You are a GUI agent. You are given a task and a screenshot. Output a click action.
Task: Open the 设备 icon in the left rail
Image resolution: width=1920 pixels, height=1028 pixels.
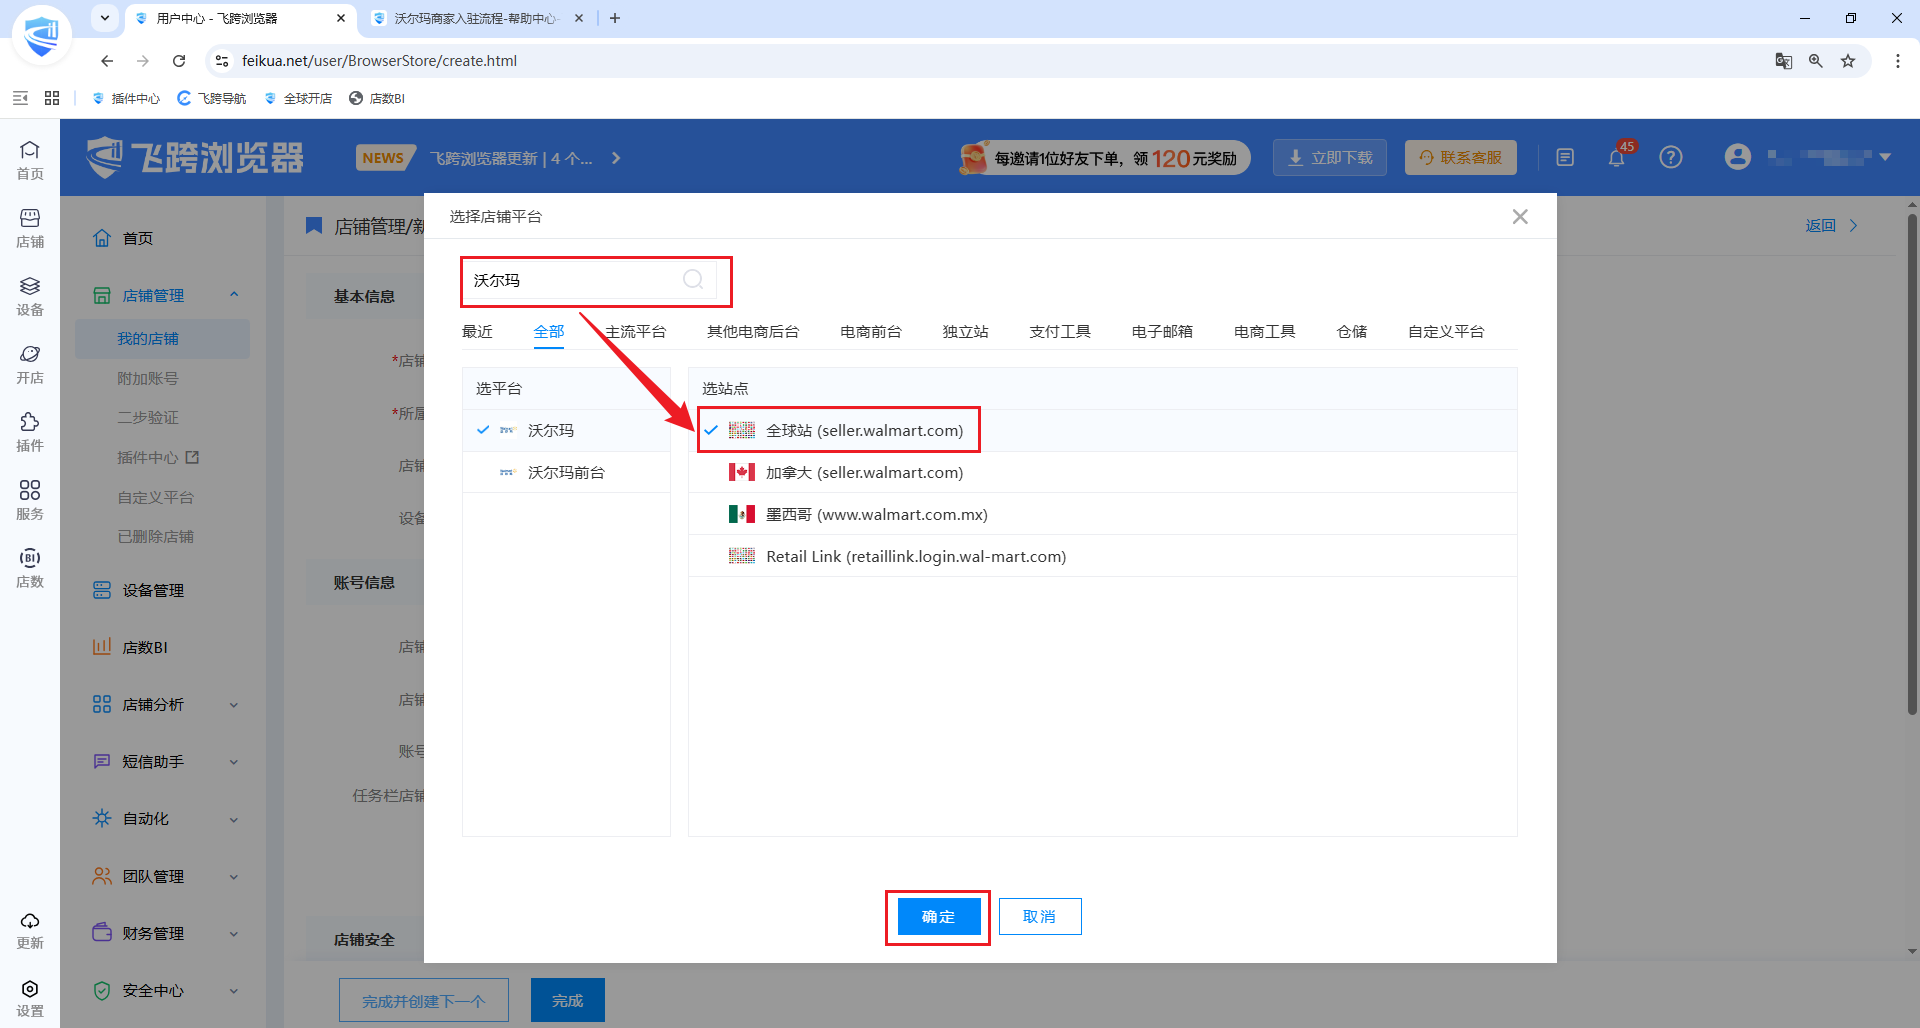click(30, 296)
